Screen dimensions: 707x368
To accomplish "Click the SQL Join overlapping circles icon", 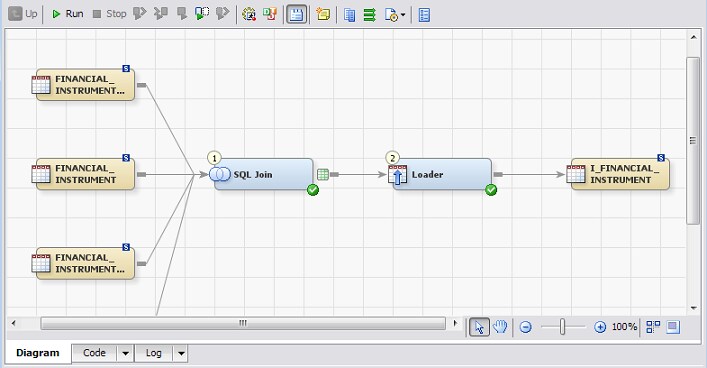I will (x=220, y=174).
